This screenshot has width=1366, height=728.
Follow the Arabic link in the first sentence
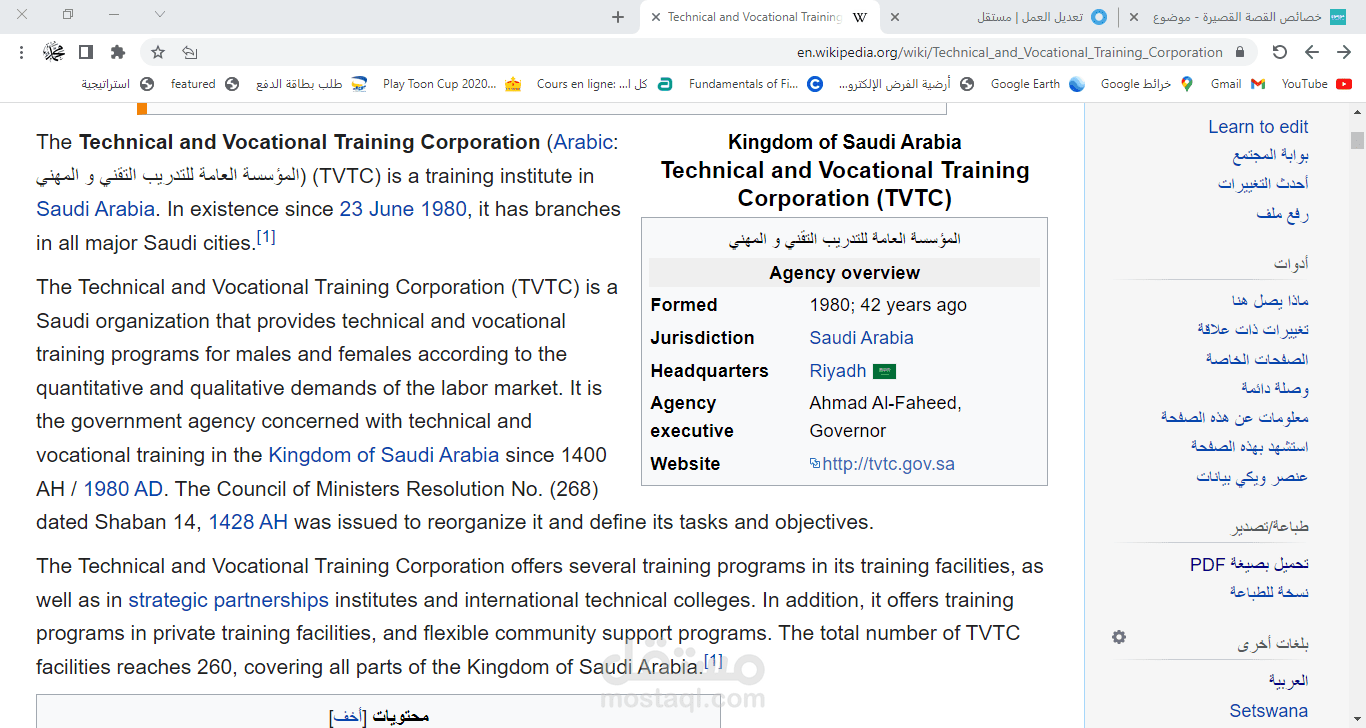point(583,142)
